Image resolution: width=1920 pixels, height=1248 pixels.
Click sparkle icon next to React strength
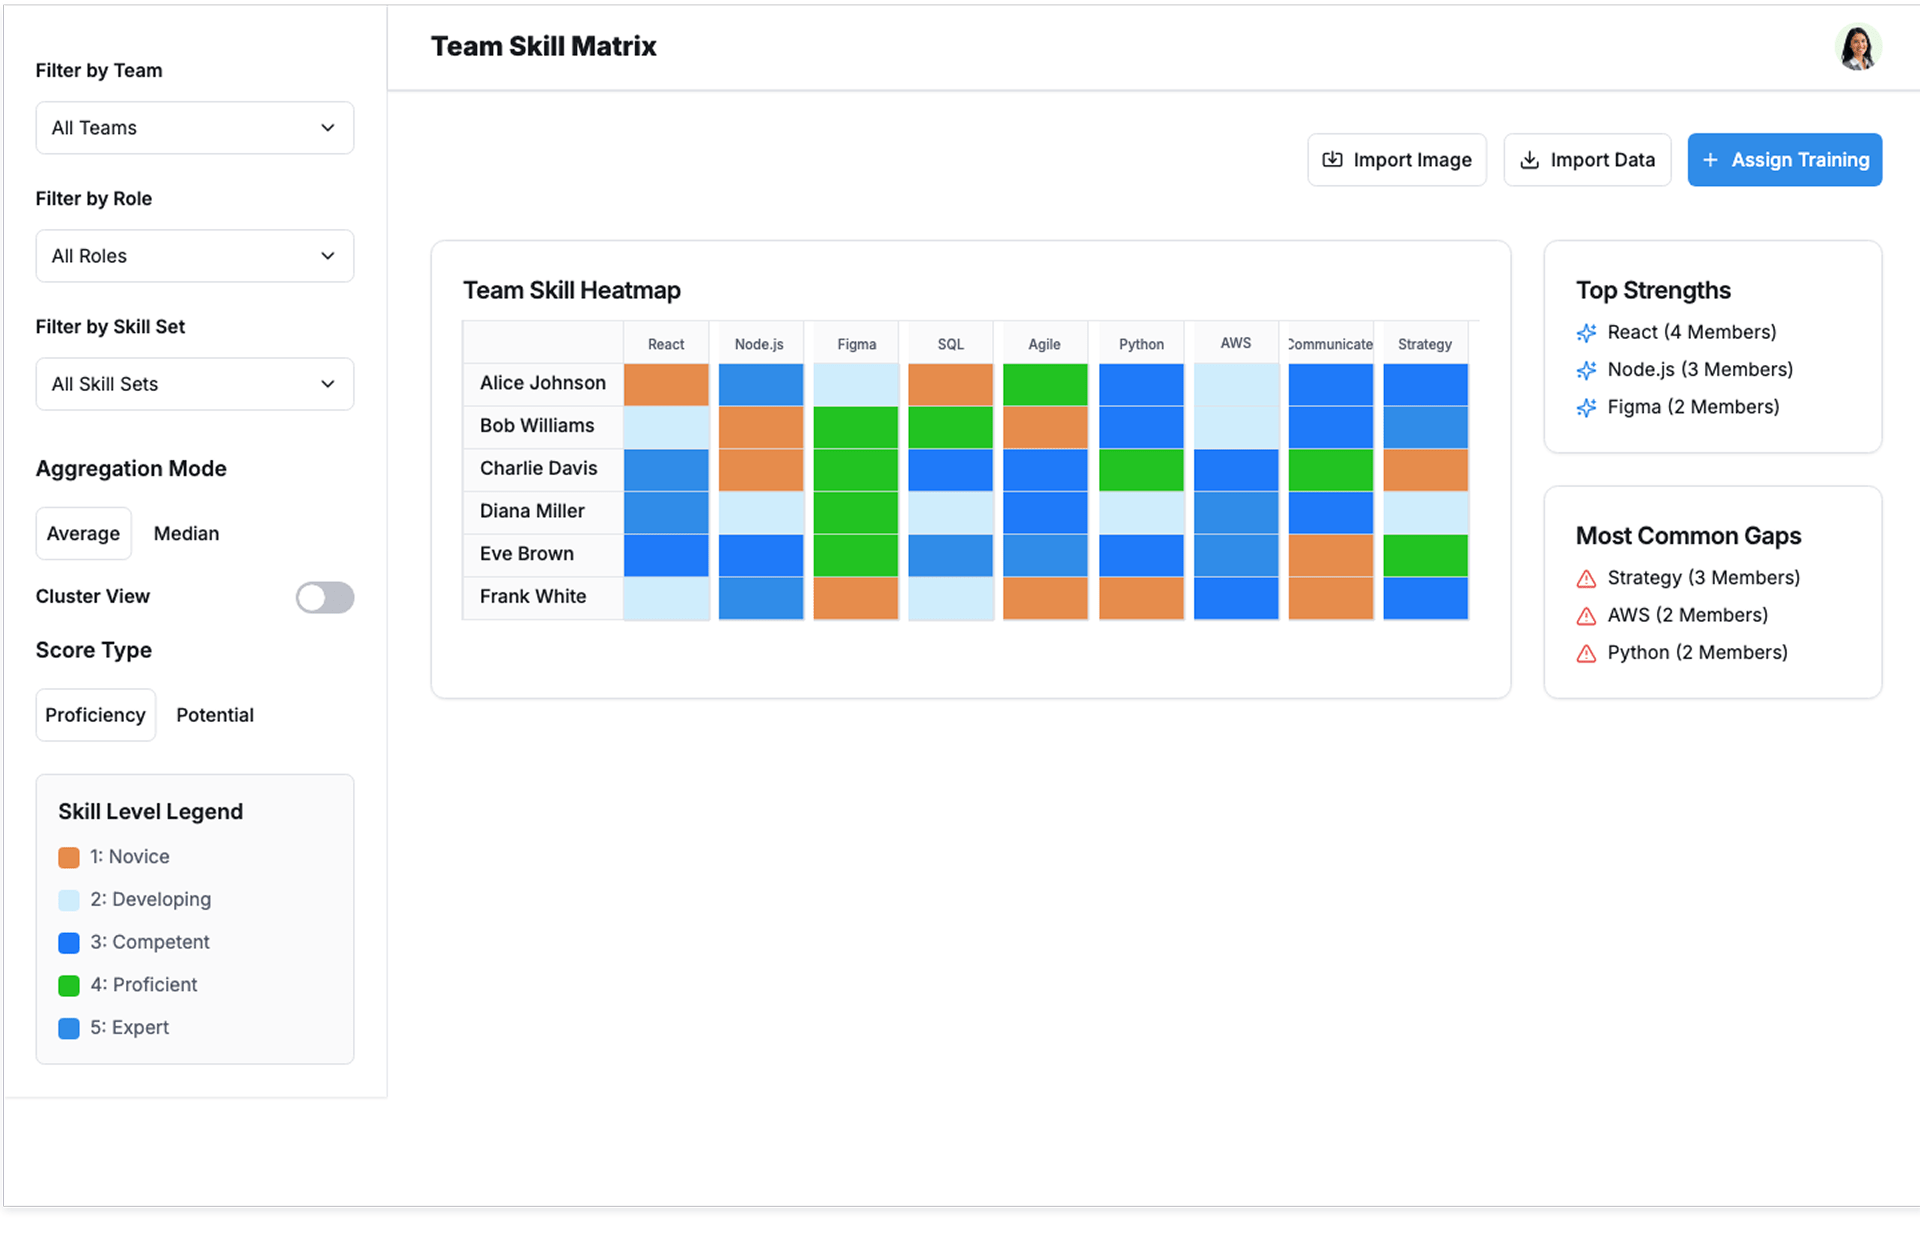pos(1586,333)
